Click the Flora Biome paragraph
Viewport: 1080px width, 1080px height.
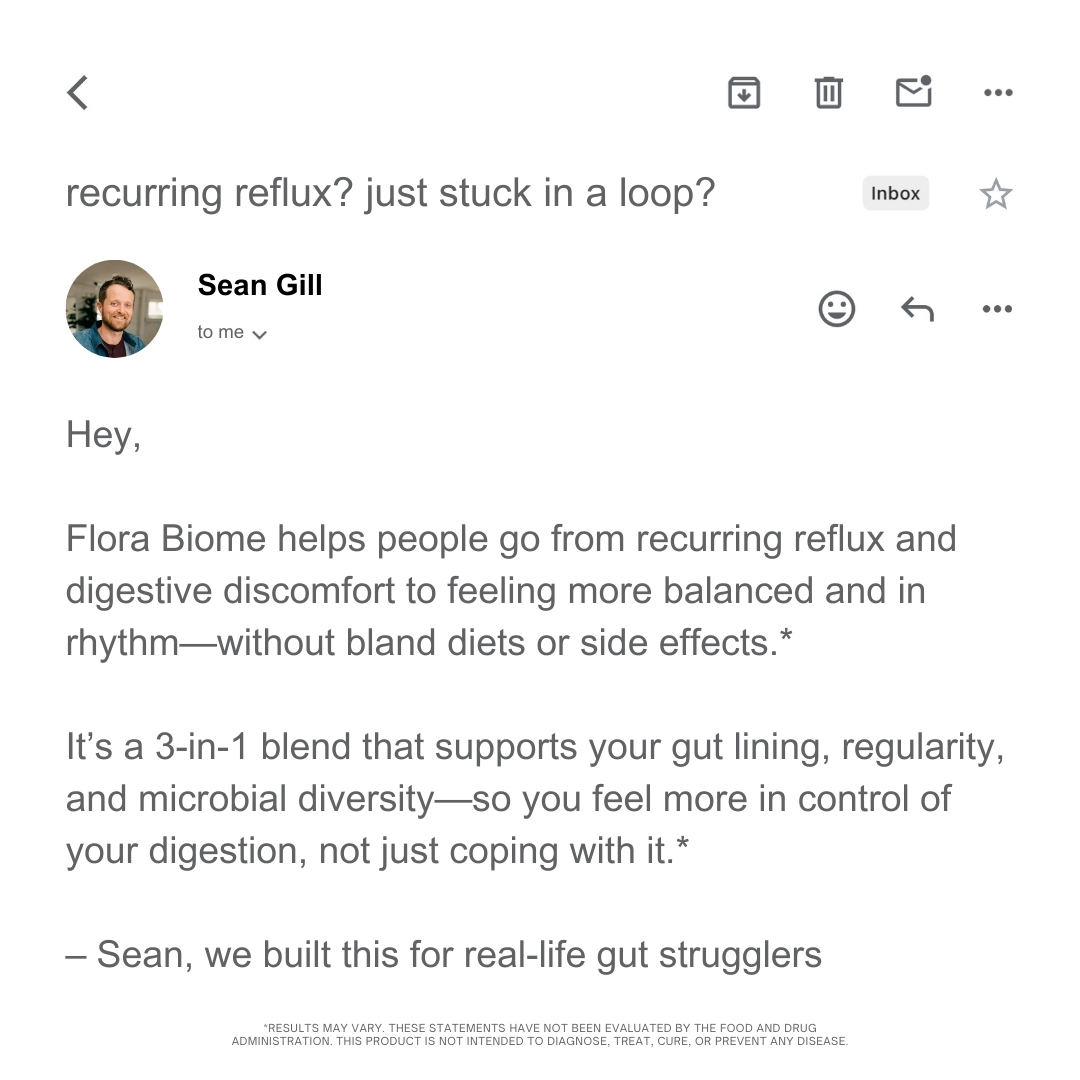[x=511, y=590]
